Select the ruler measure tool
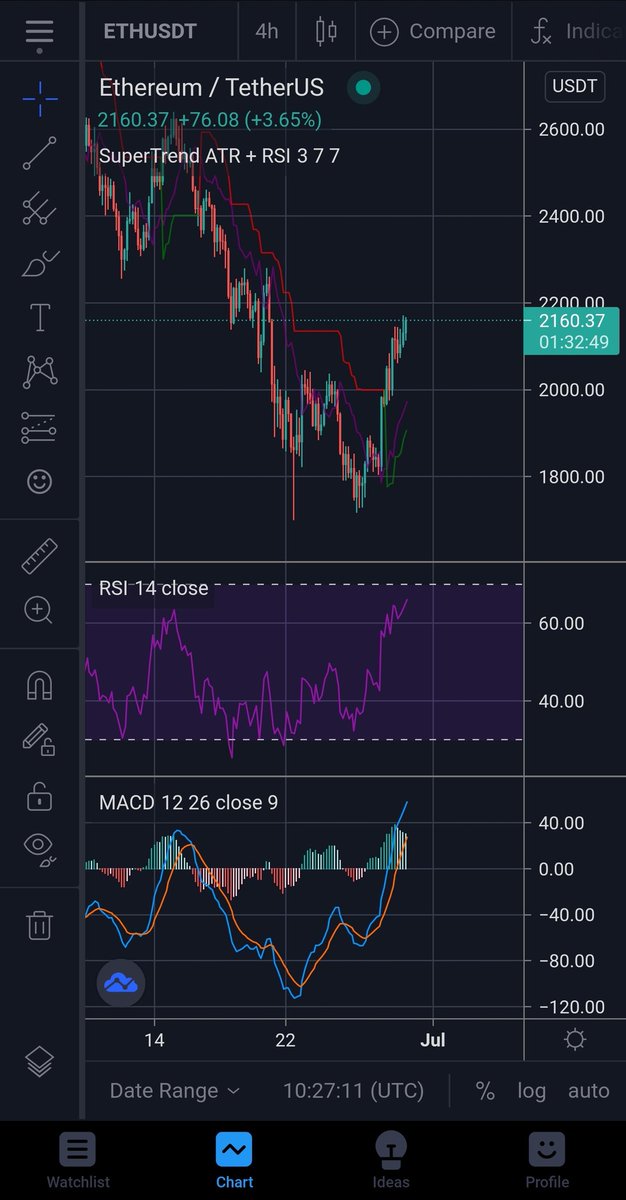Screen dimensions: 626x1200 click(39, 556)
